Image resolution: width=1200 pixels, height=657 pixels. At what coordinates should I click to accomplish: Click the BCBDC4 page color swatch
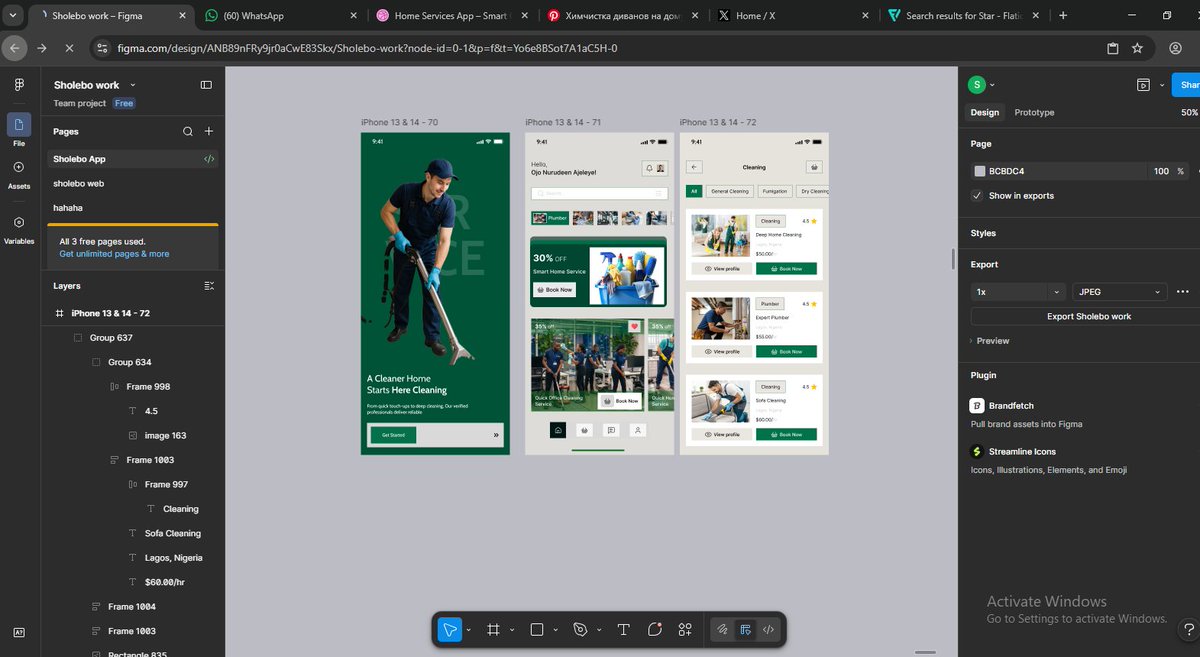point(978,171)
